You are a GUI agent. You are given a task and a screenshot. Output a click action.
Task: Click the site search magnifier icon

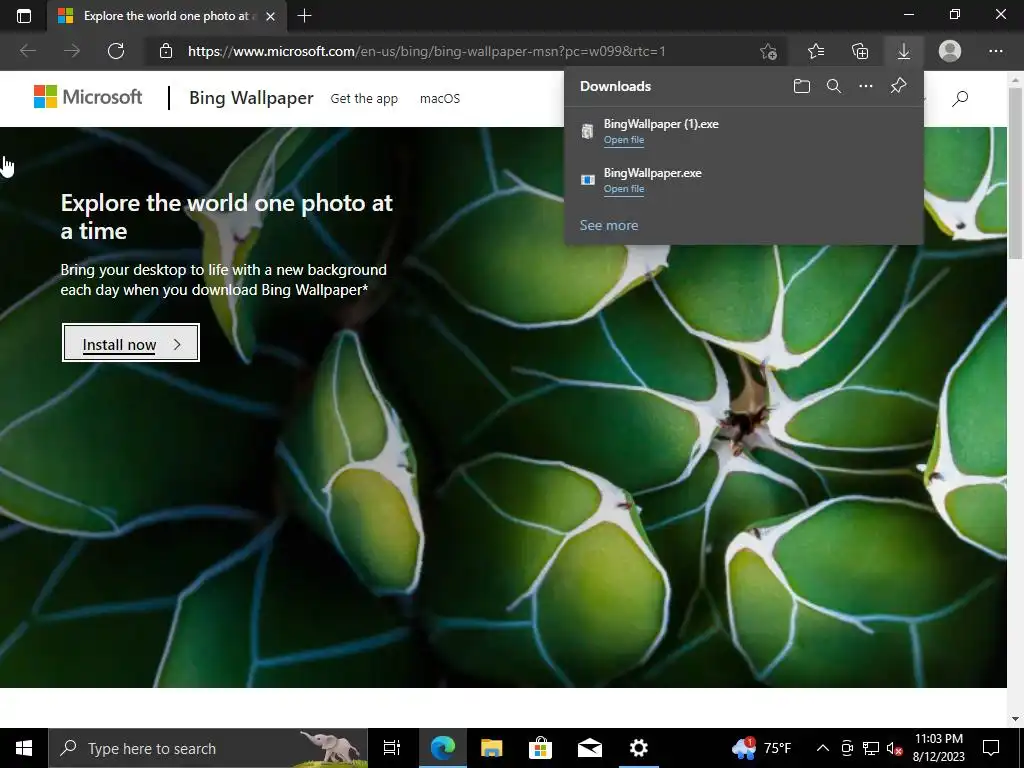960,99
